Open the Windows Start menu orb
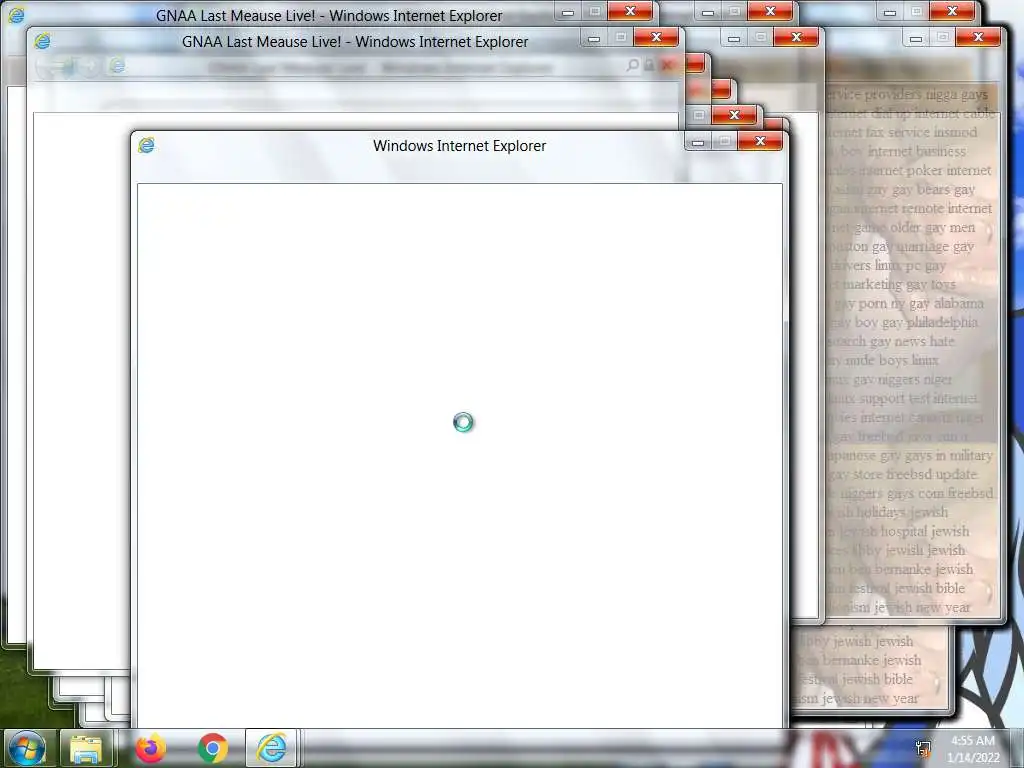The width and height of the screenshot is (1024, 768). point(27,748)
